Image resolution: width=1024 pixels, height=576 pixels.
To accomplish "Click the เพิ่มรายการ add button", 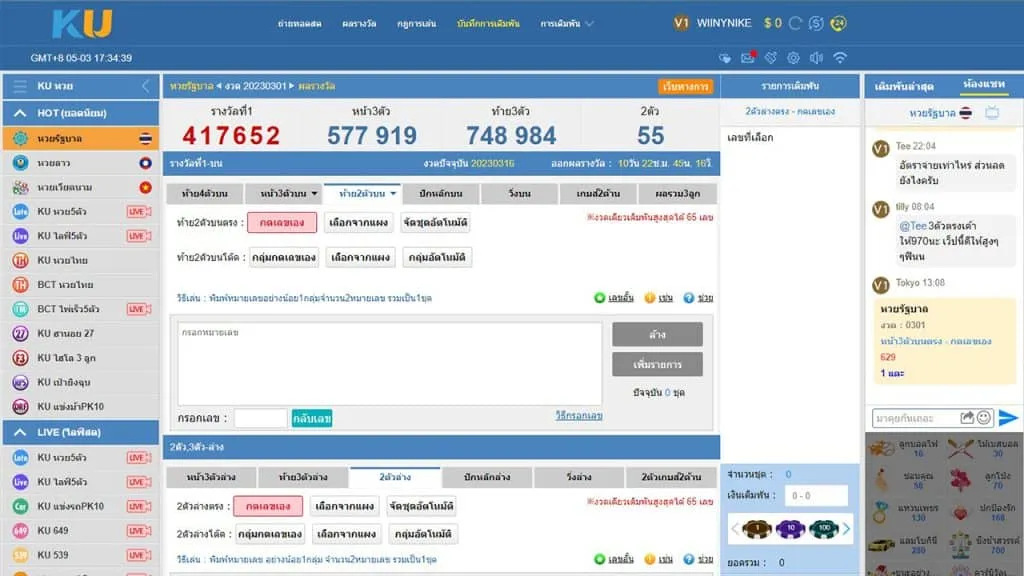I will pos(657,364).
